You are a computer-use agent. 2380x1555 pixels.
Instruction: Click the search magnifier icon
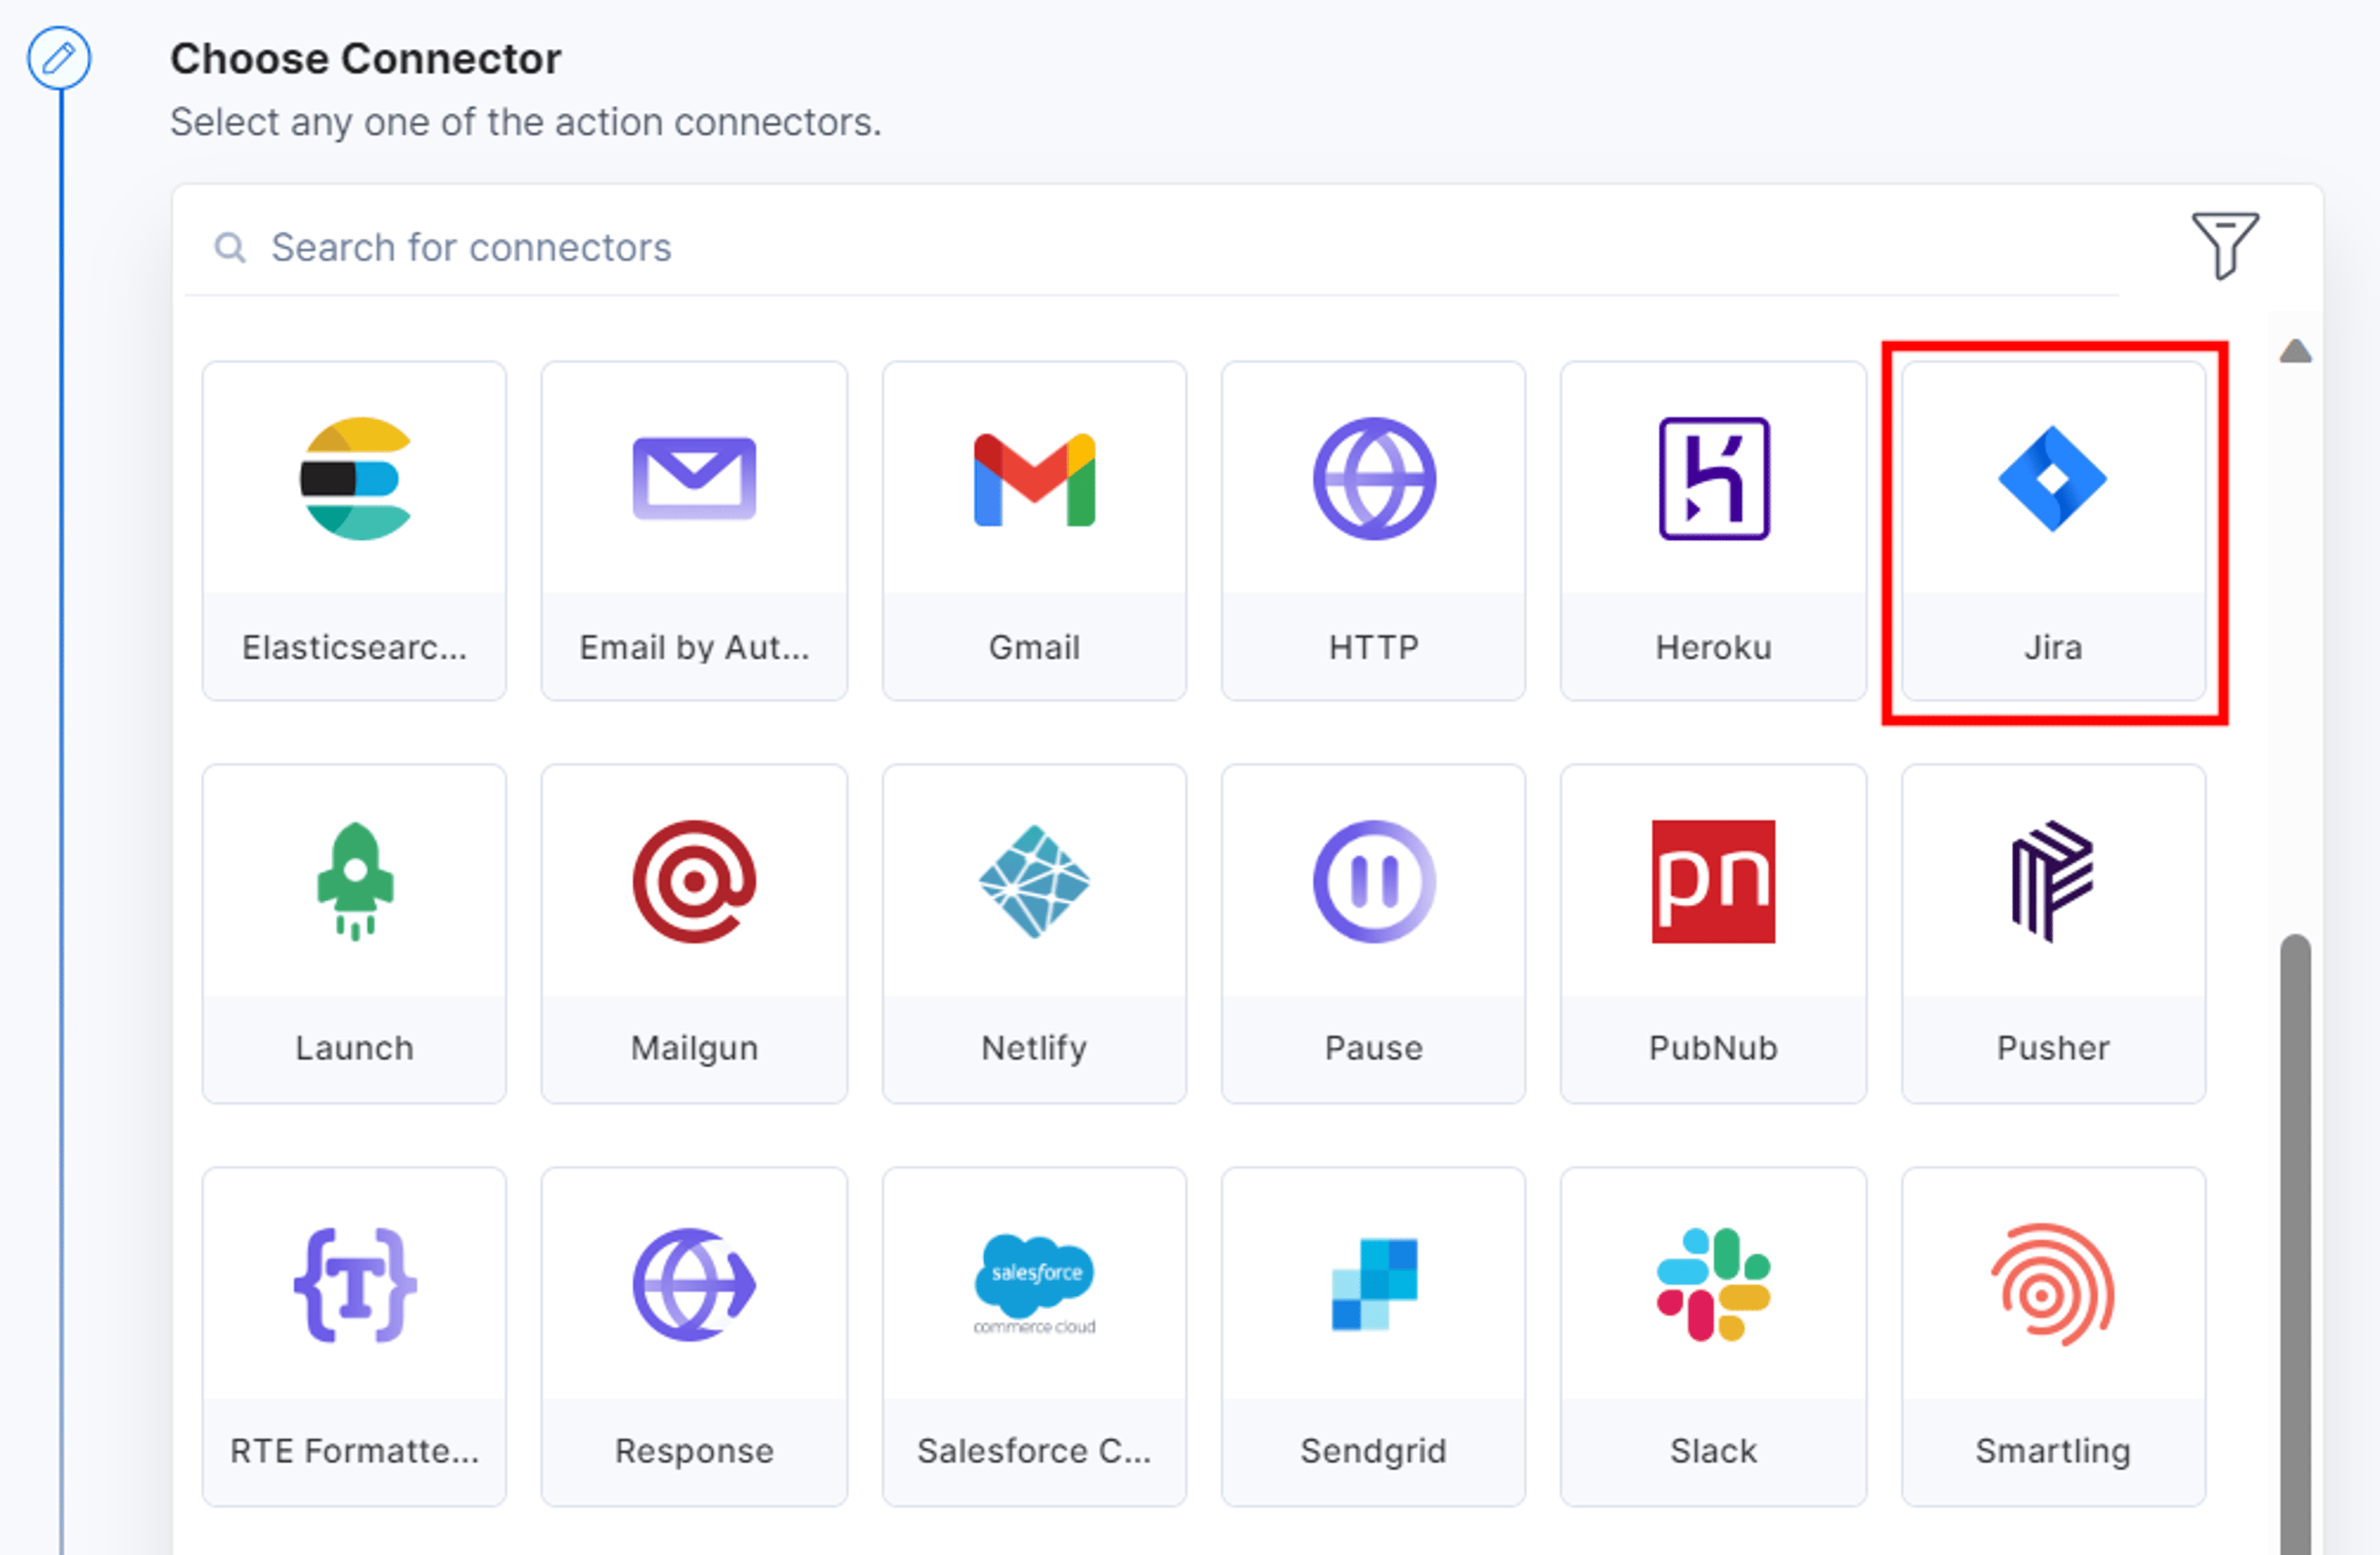pos(230,247)
